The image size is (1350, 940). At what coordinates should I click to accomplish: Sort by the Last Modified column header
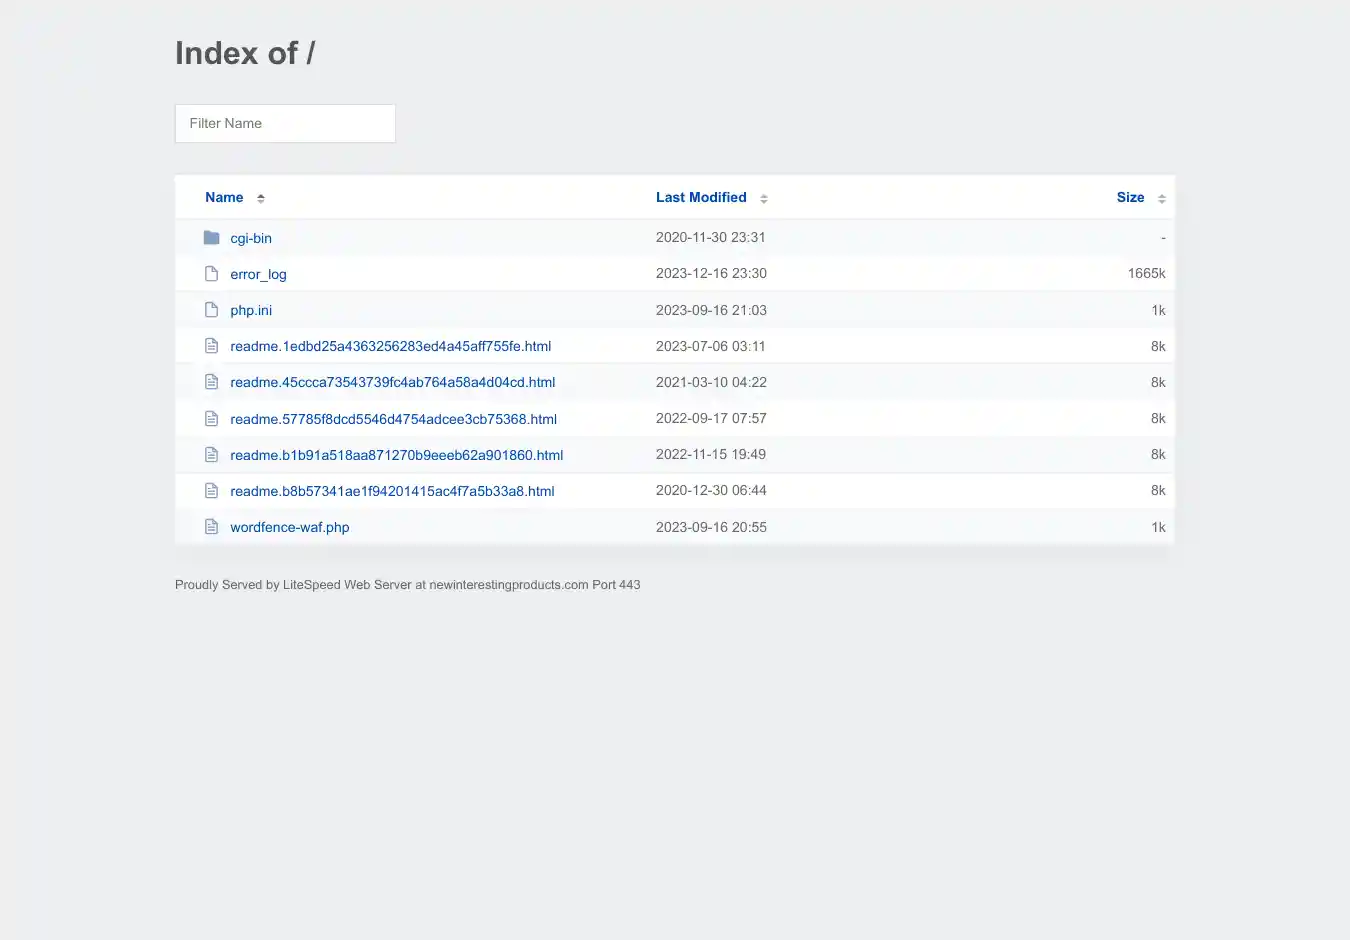pyautogui.click(x=701, y=198)
